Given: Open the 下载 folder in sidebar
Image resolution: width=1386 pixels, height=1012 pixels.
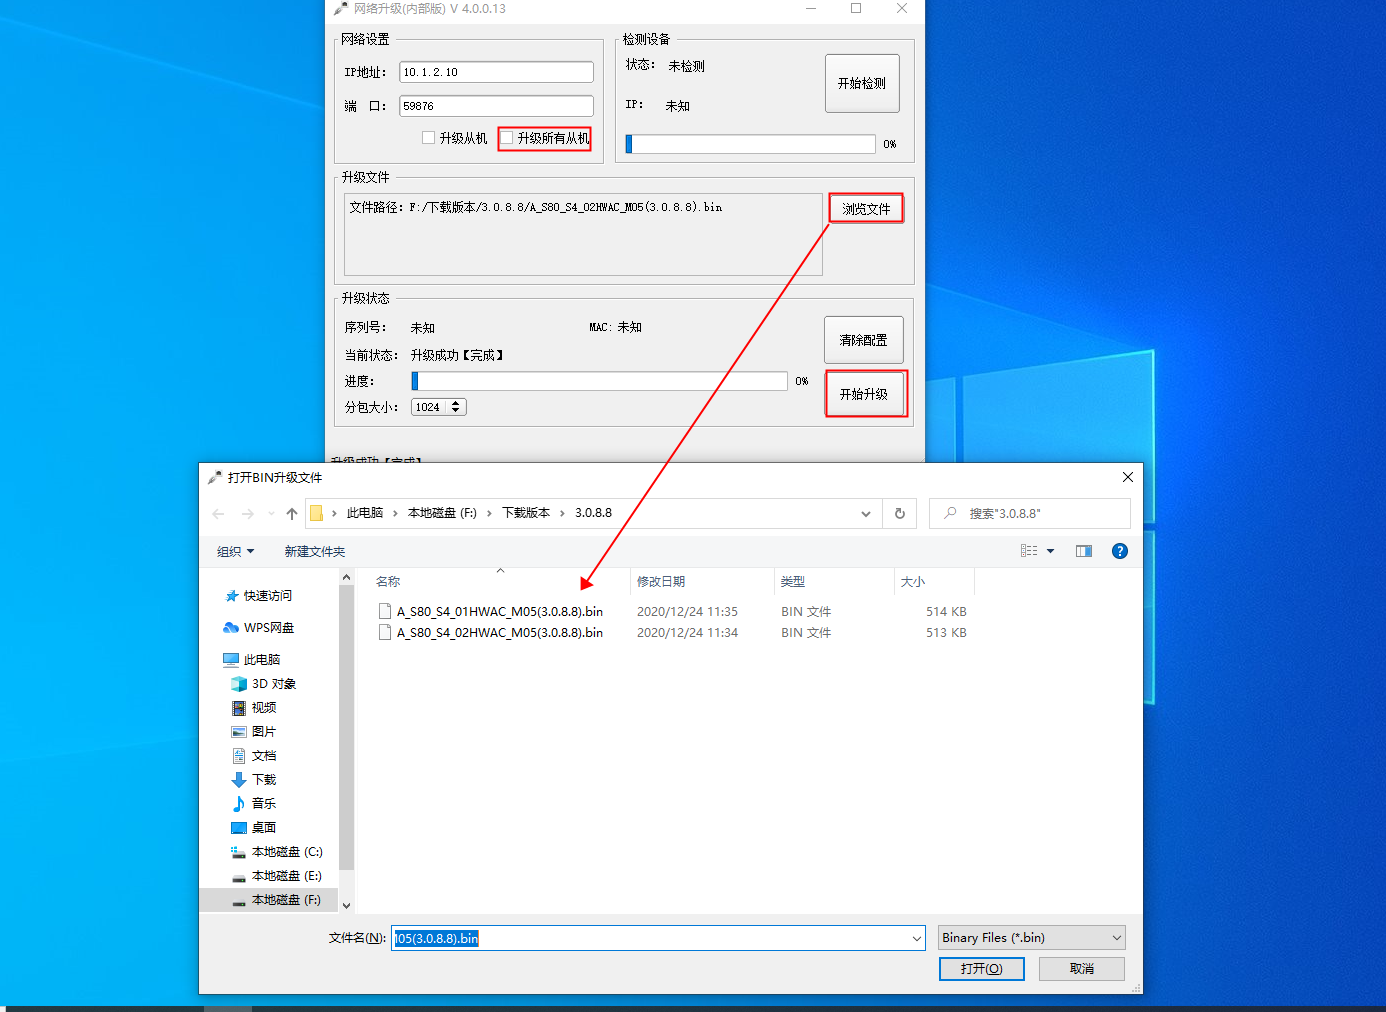Looking at the screenshot, I should tap(254, 780).
